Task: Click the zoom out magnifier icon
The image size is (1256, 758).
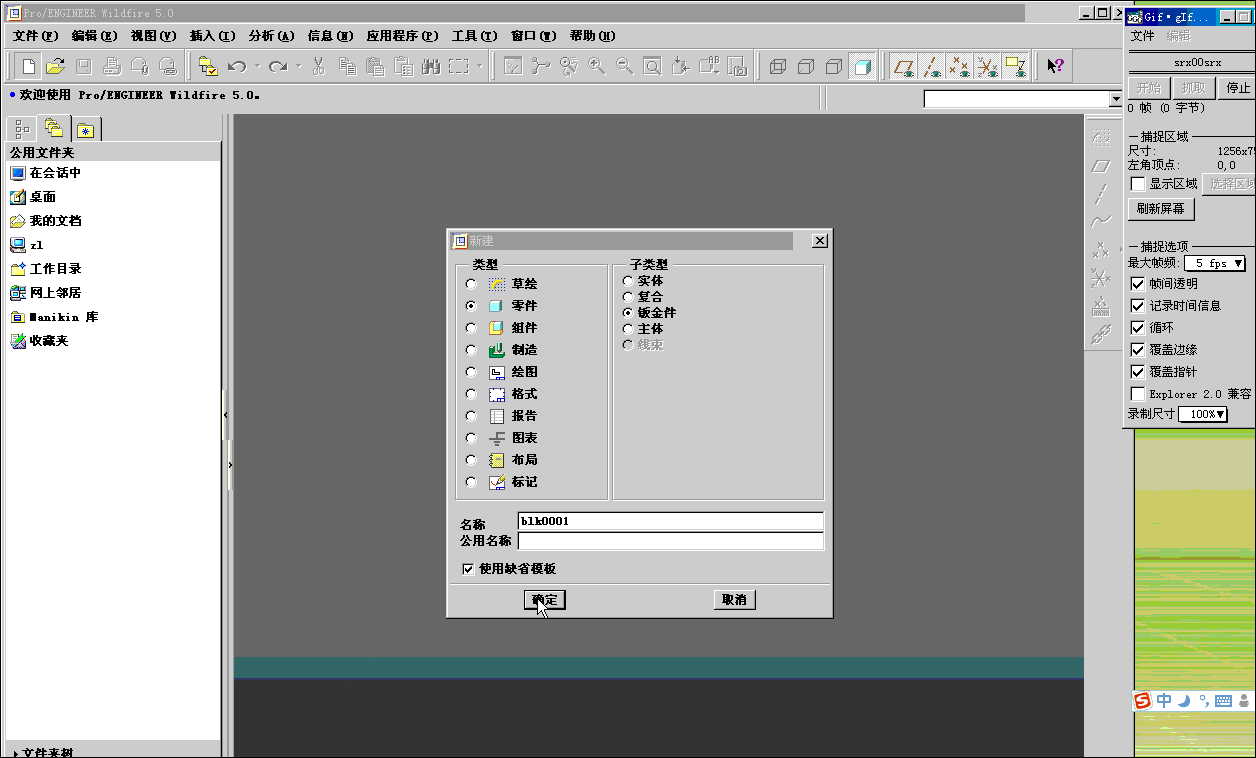Action: click(x=625, y=66)
